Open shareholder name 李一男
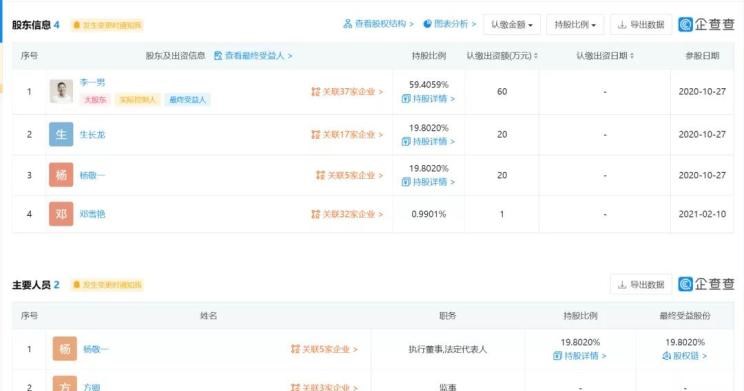Screen dimensions: 744x391 (92, 83)
